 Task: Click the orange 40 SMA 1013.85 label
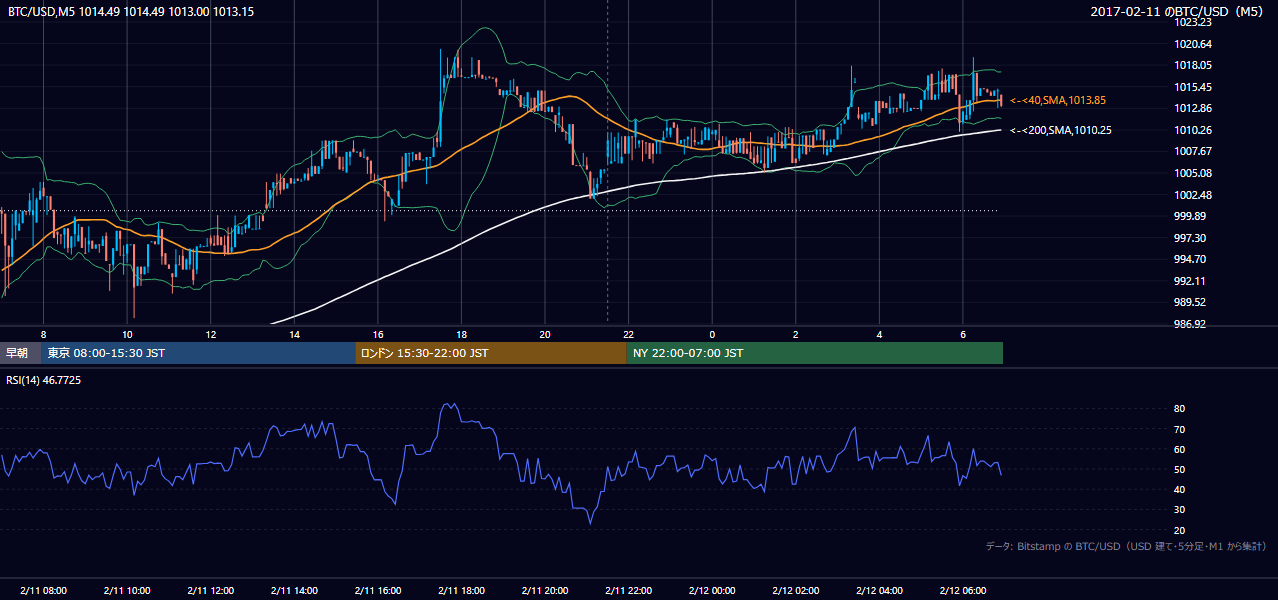click(x=1058, y=100)
